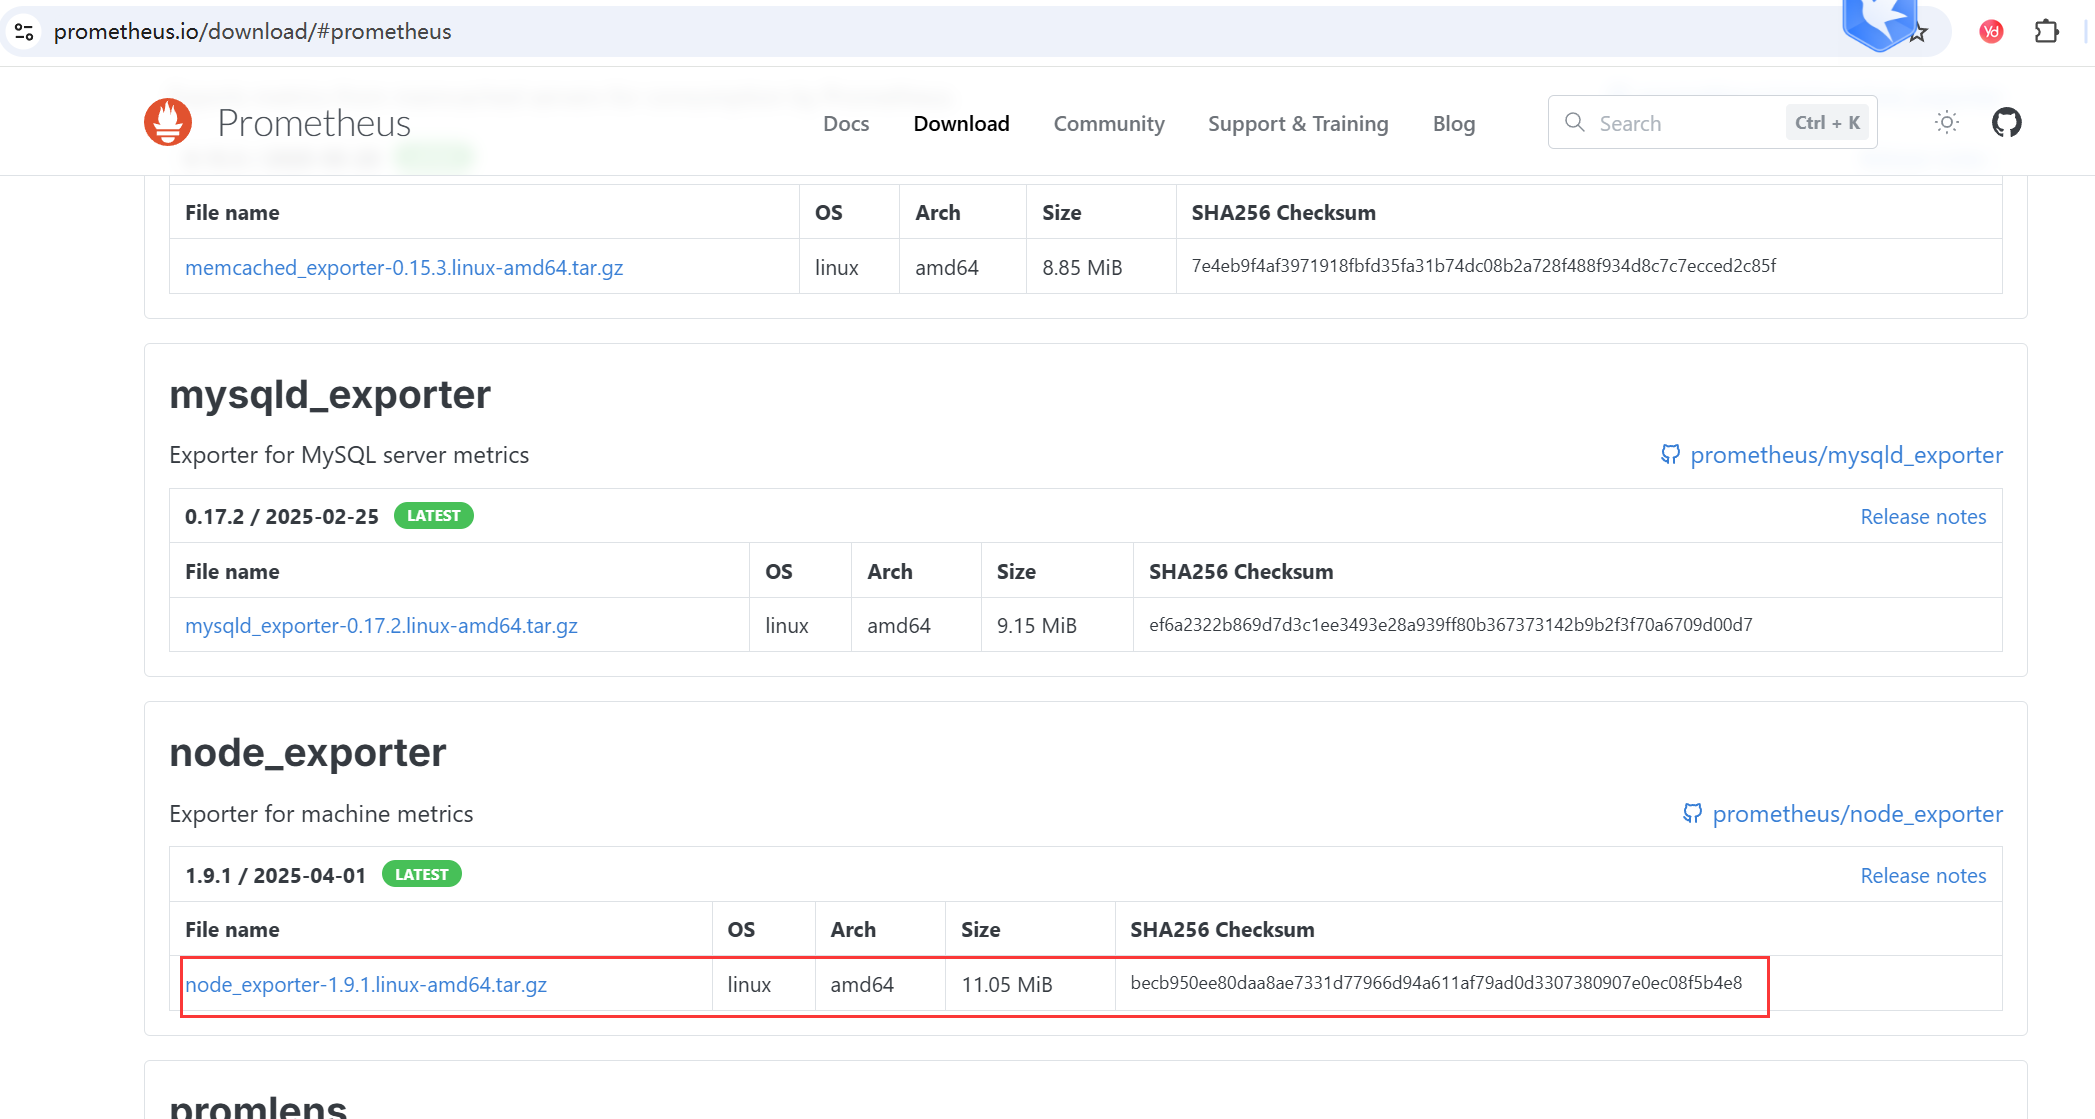
Task: Open the browser extensions puzzle icon
Action: point(2046,32)
